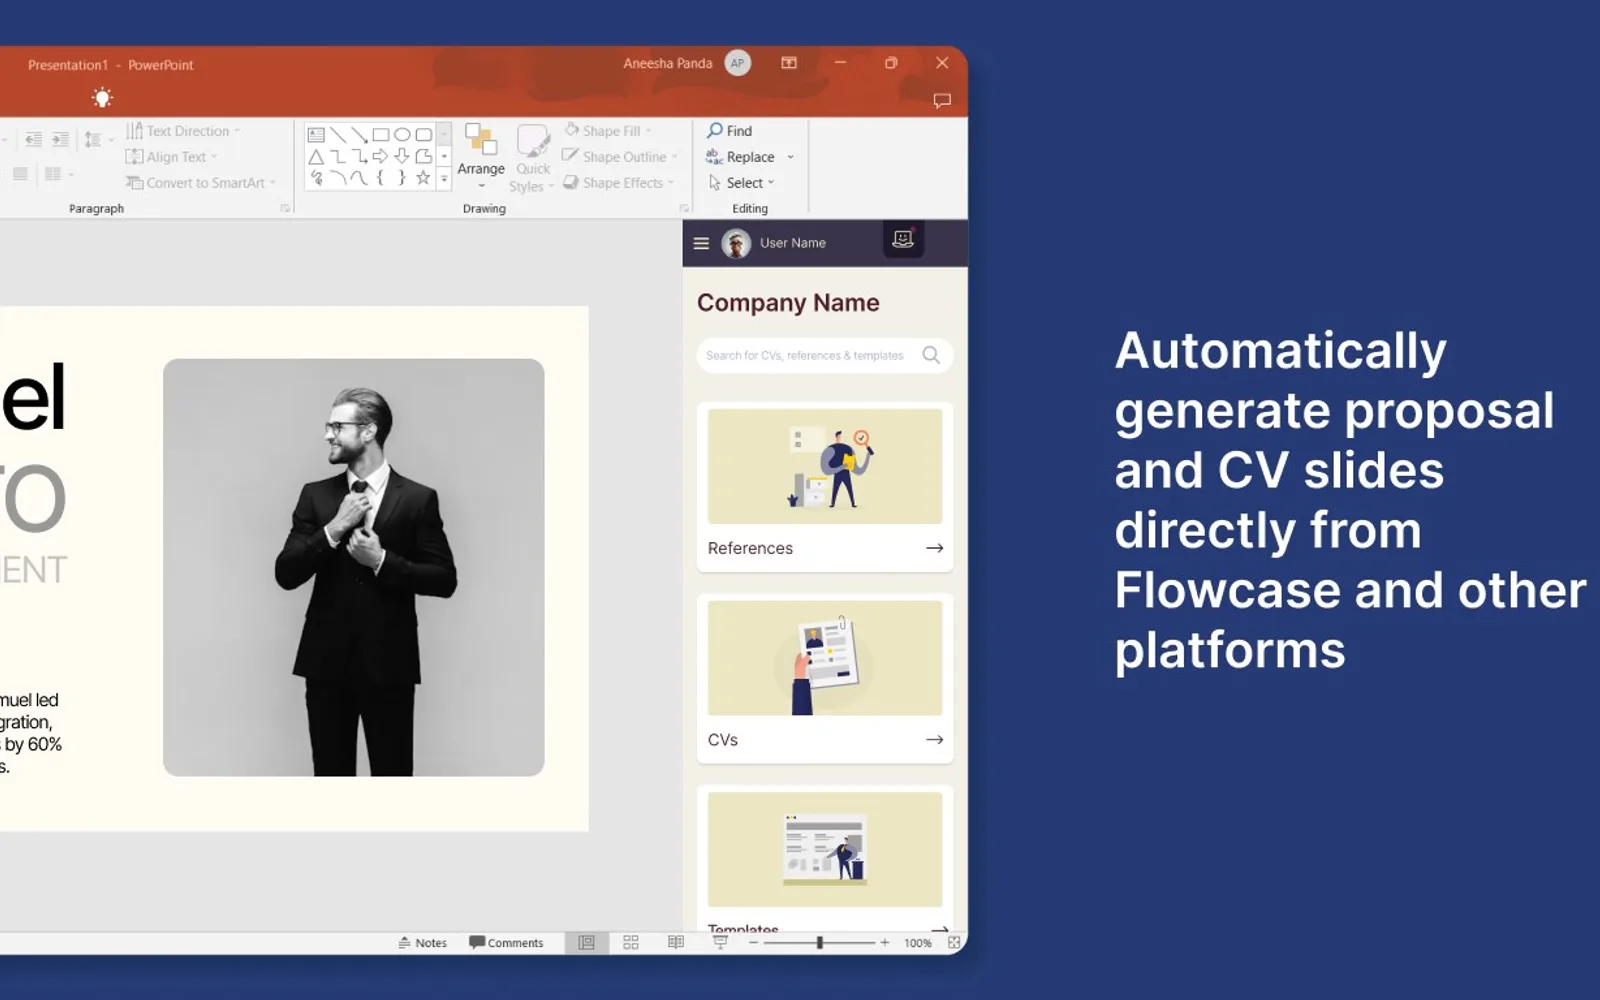
Task: Click the arrow next to References
Action: pos(935,548)
